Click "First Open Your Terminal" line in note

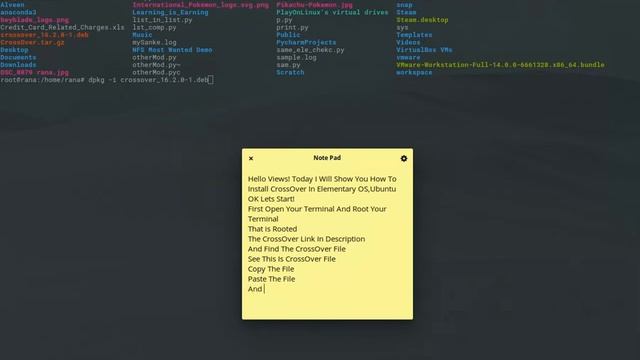[x=317, y=209]
